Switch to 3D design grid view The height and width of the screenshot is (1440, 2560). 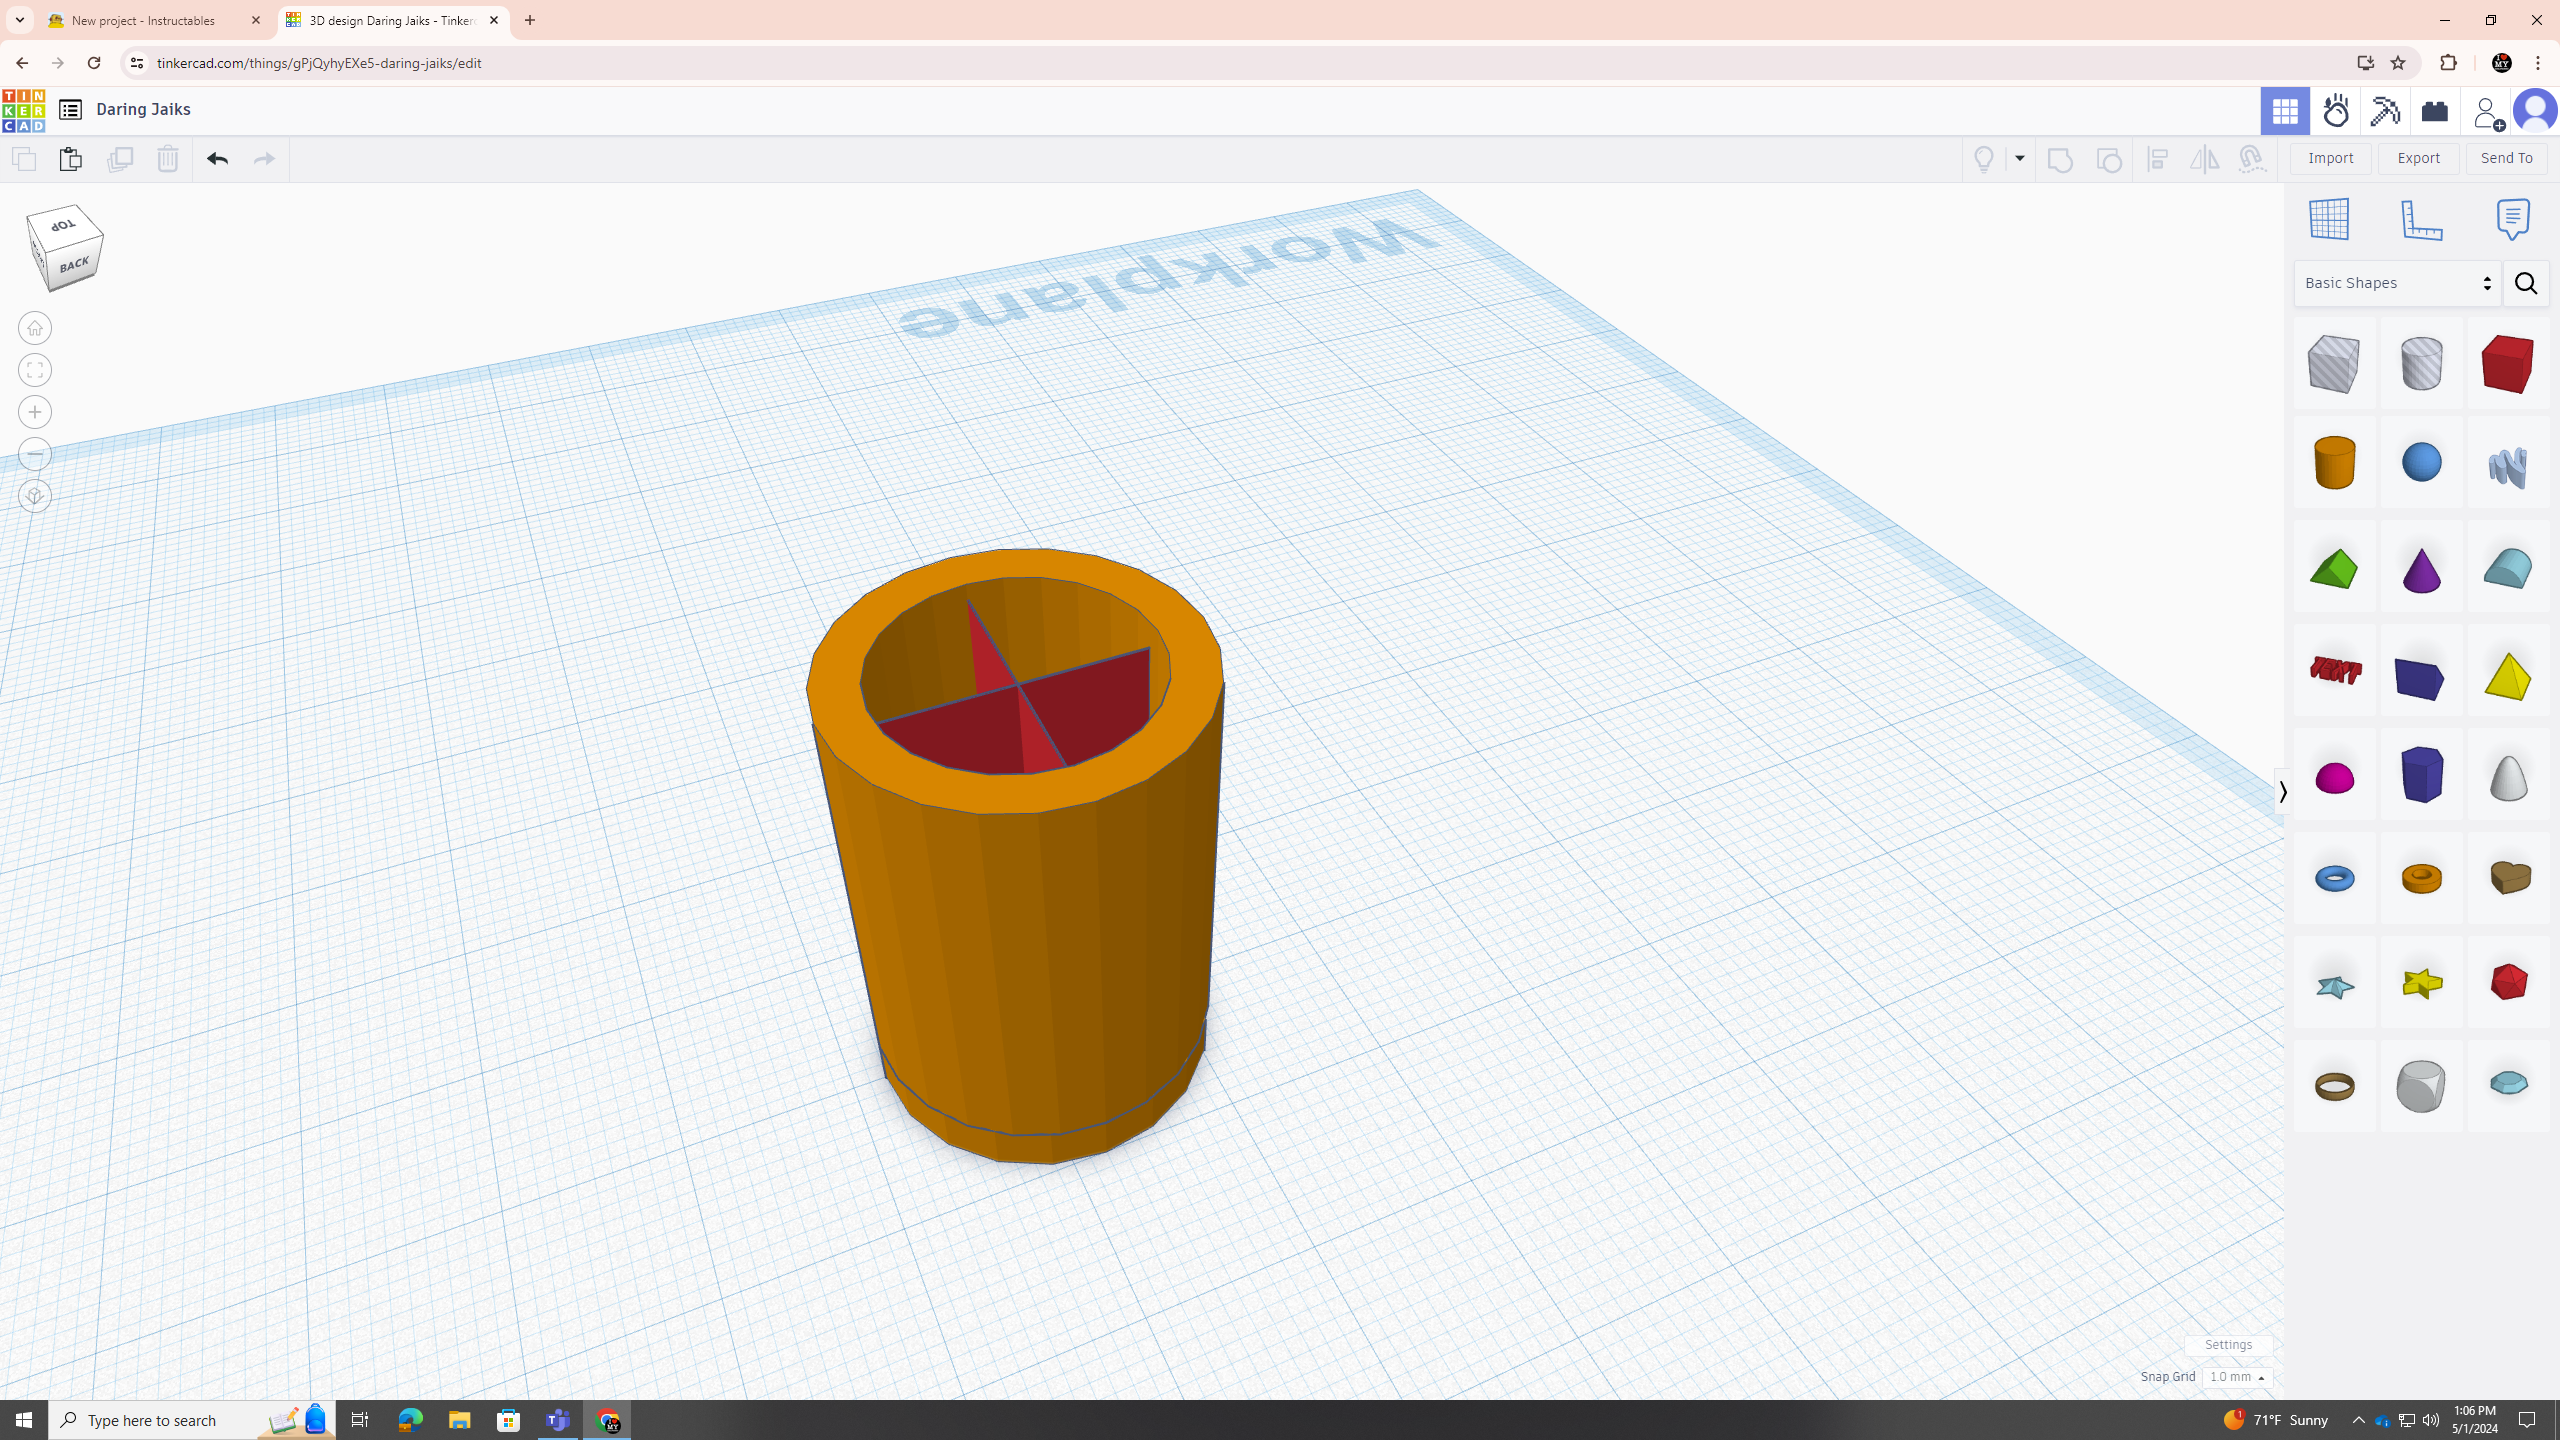(2285, 110)
